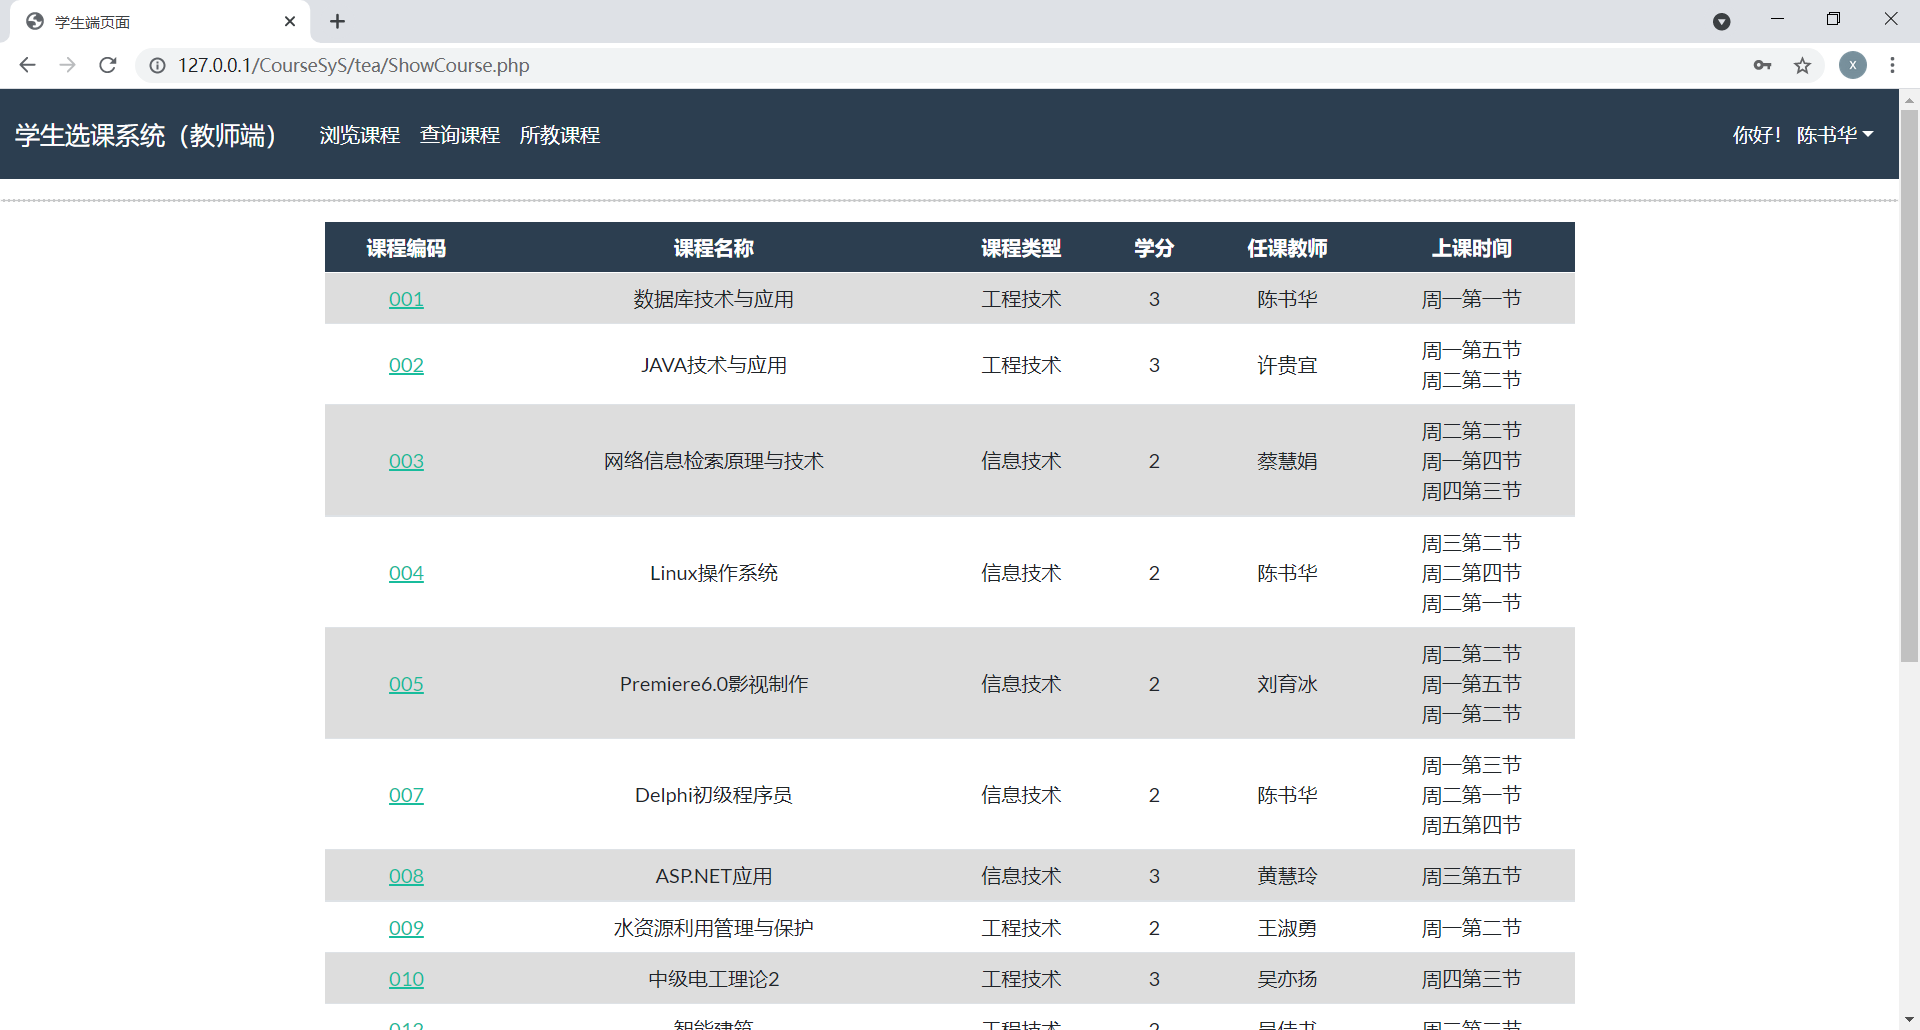Close the 学生端页面 tab
The height and width of the screenshot is (1030, 1920).
point(290,21)
